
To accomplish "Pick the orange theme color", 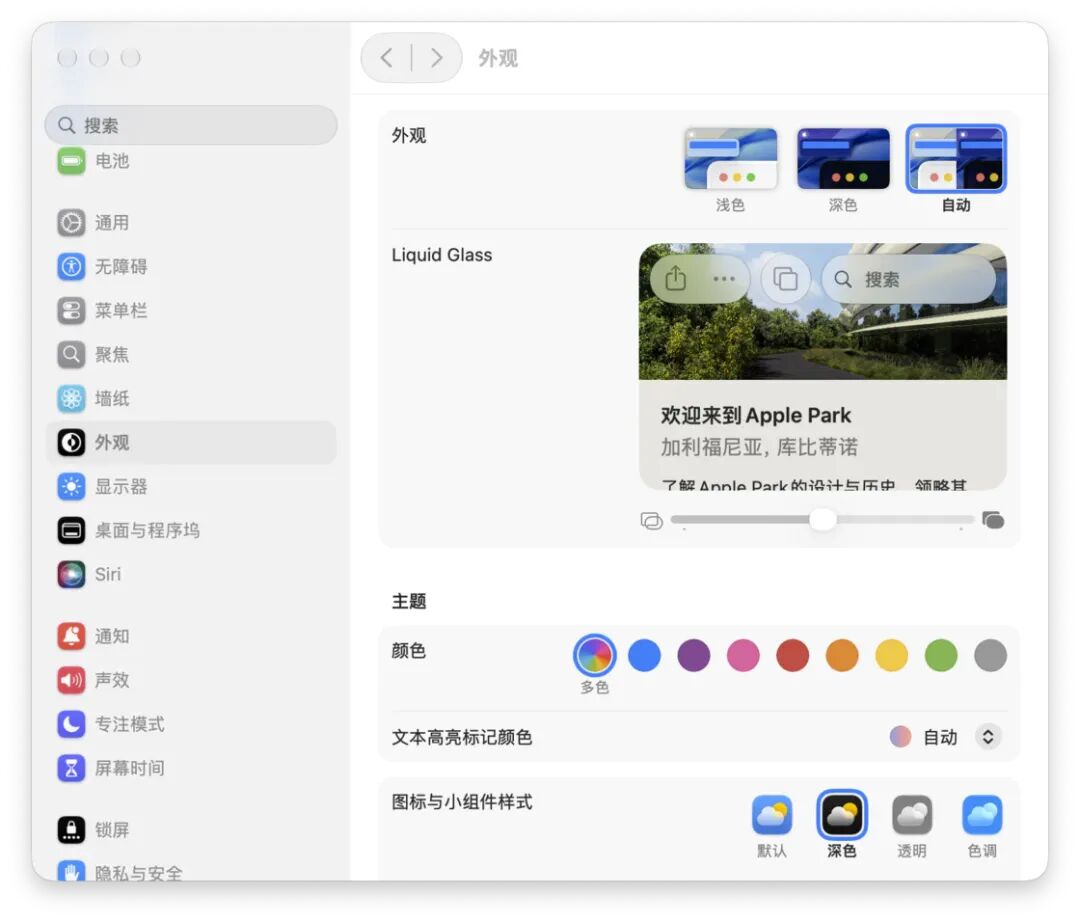I will point(842,655).
